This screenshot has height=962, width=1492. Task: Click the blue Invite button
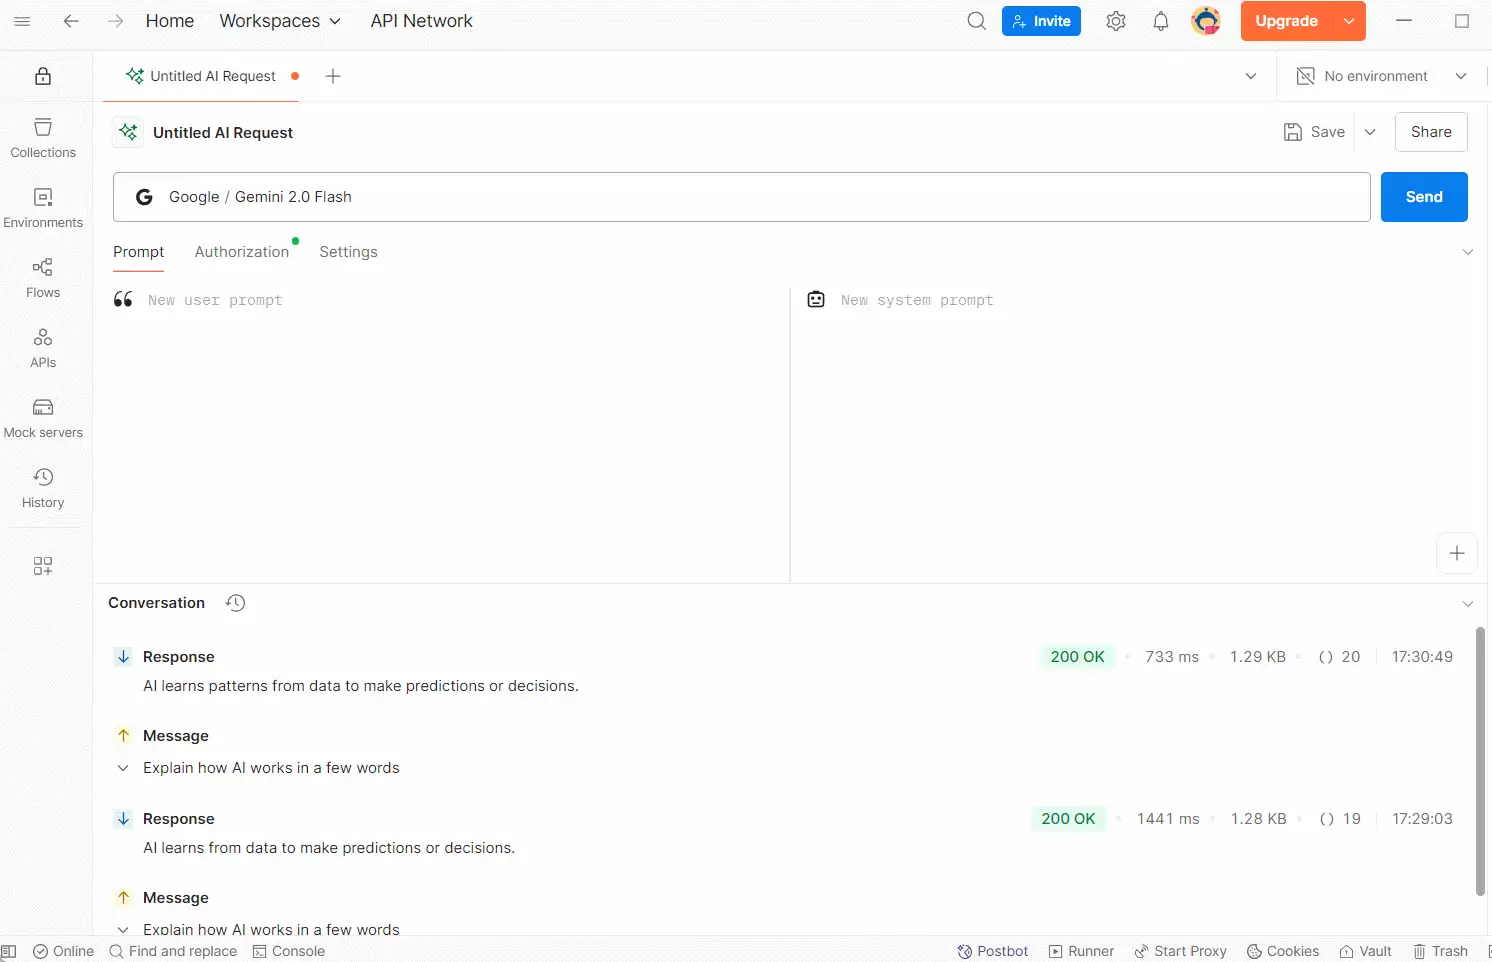[1041, 21]
